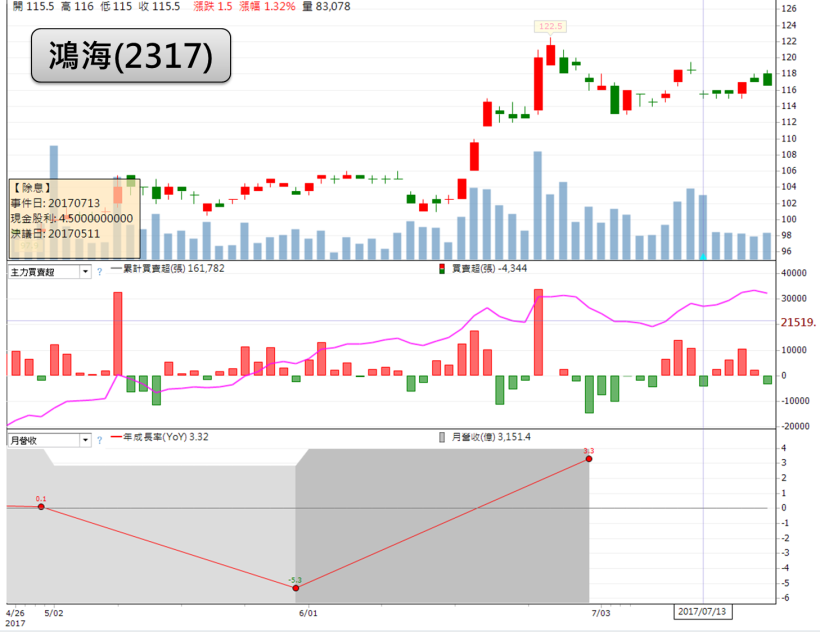This screenshot has height=632, width=820.
Task: Click the 現金股利 4.5000000000 text
Action: point(72,219)
